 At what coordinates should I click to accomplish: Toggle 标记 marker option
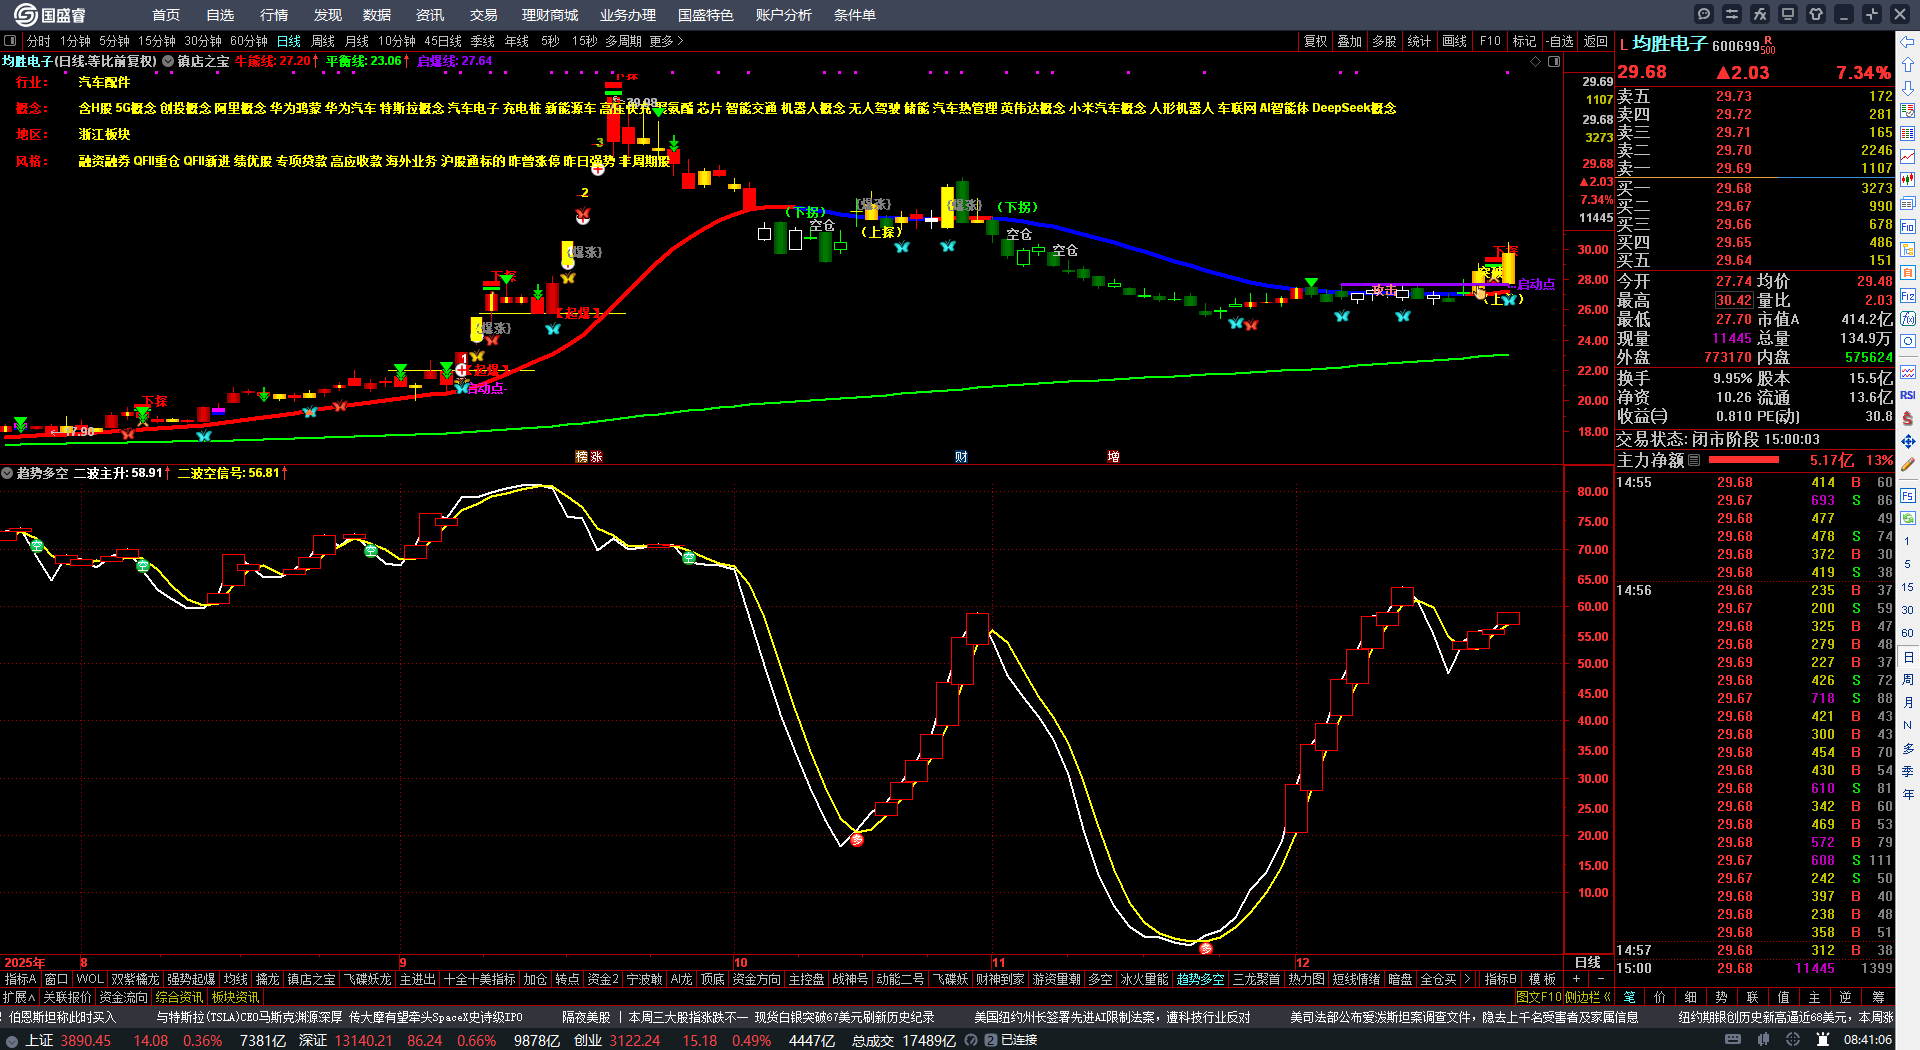(x=1524, y=41)
